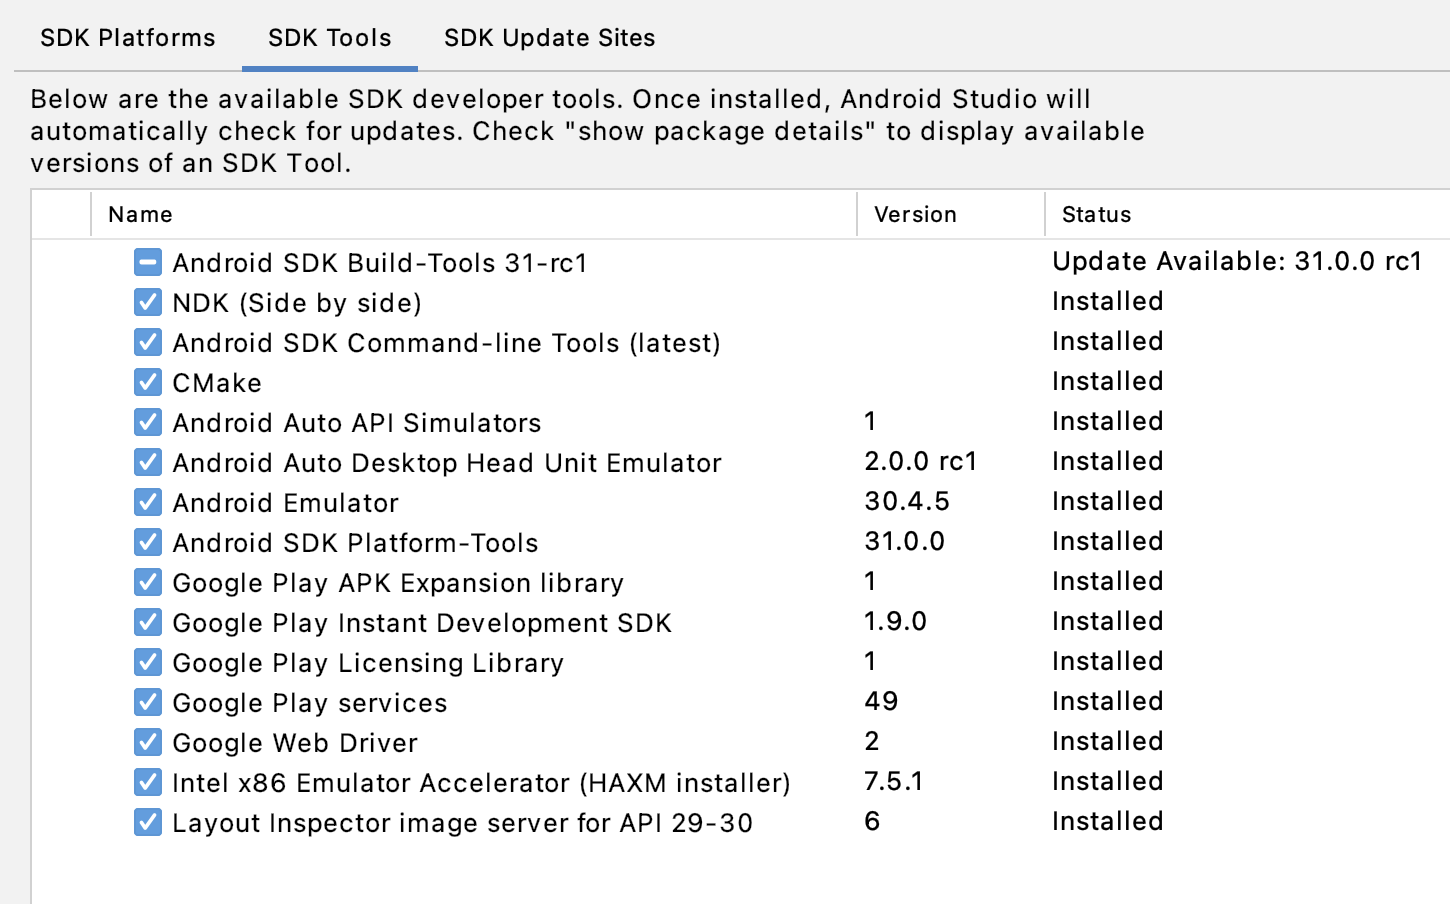Click version '30.4.5' of Android Emulator
Screen dimensions: 1450x904
[x=907, y=501]
